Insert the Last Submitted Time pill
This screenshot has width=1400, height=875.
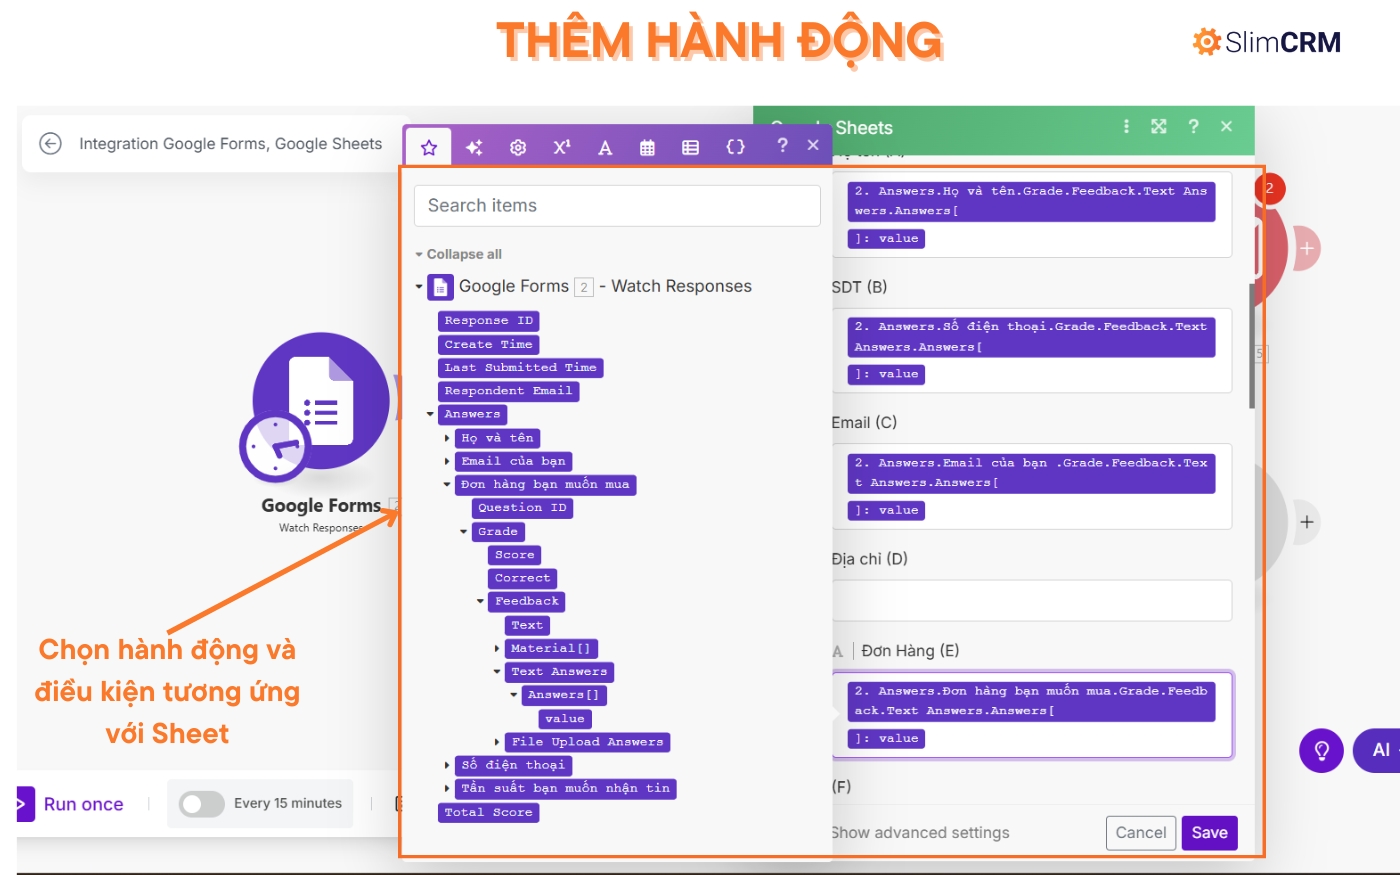(x=520, y=368)
